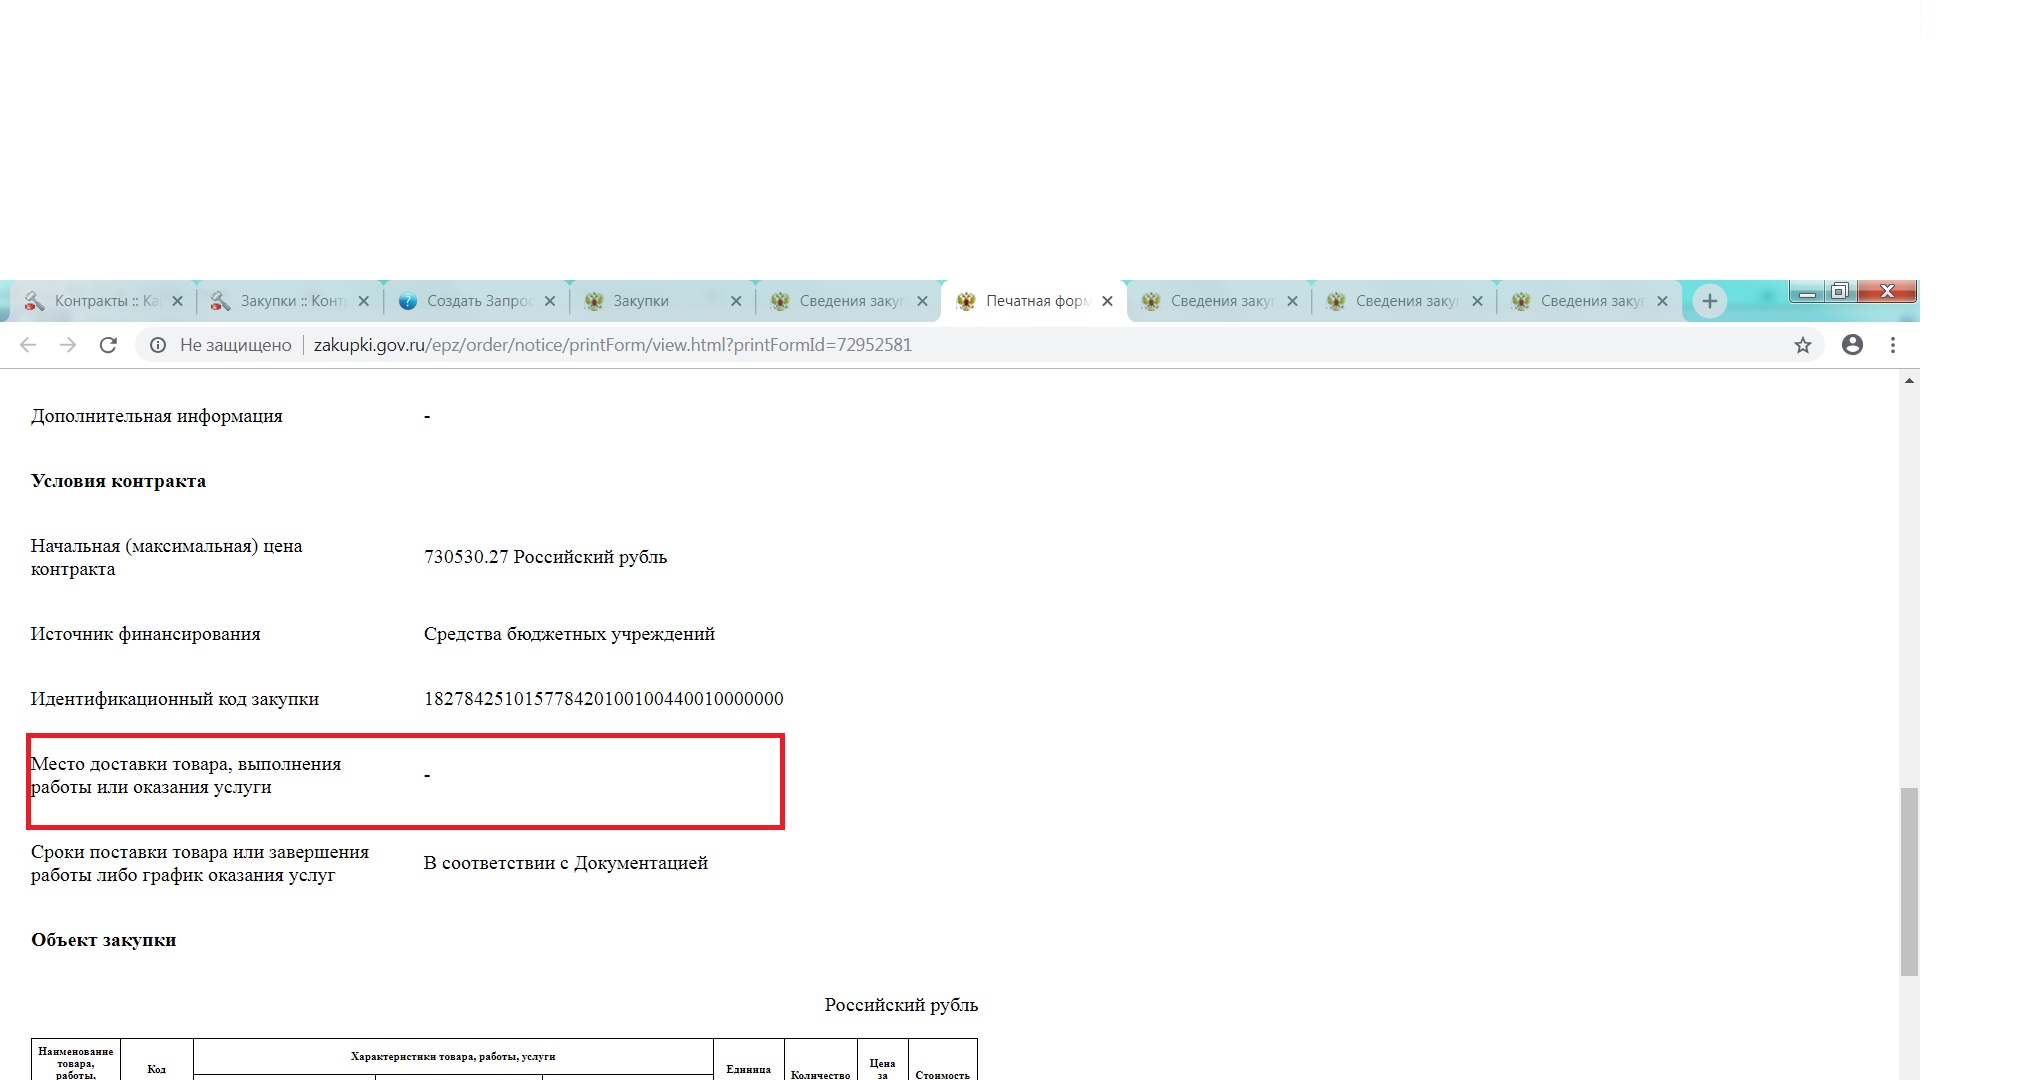2032x1080 pixels.
Task: Close the 'Создать Запрос' tab
Action: (x=549, y=301)
